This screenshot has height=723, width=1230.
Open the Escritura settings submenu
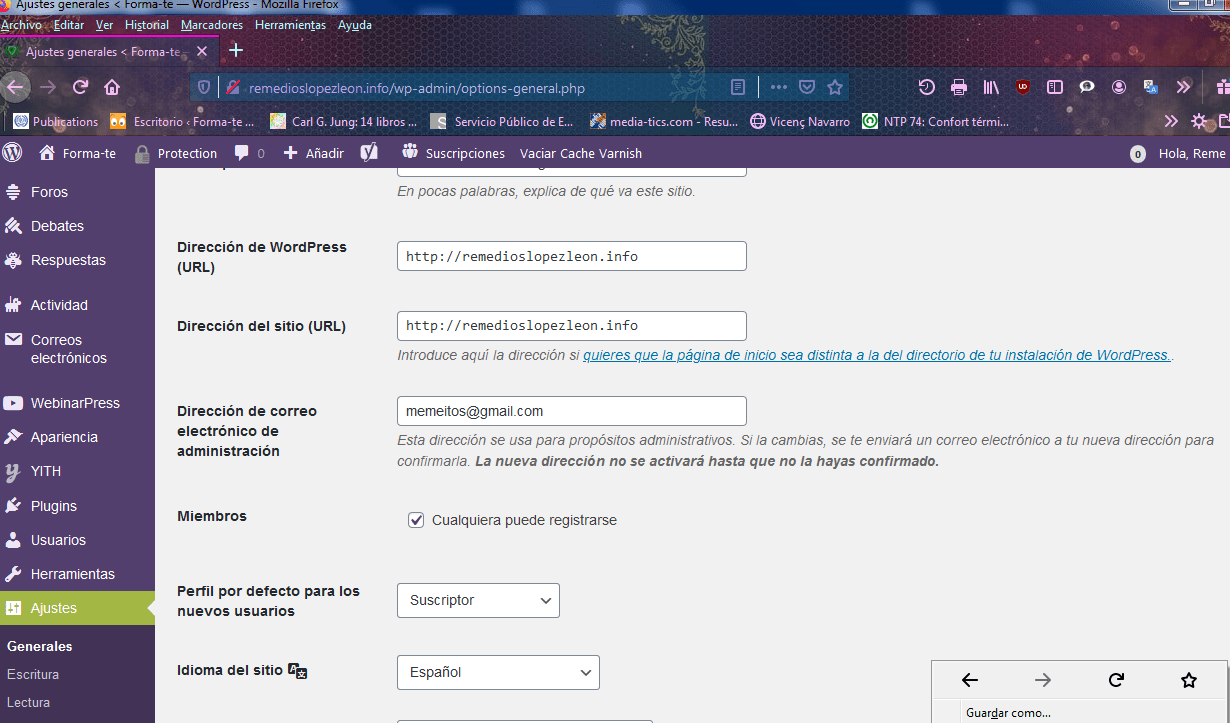tap(33, 674)
